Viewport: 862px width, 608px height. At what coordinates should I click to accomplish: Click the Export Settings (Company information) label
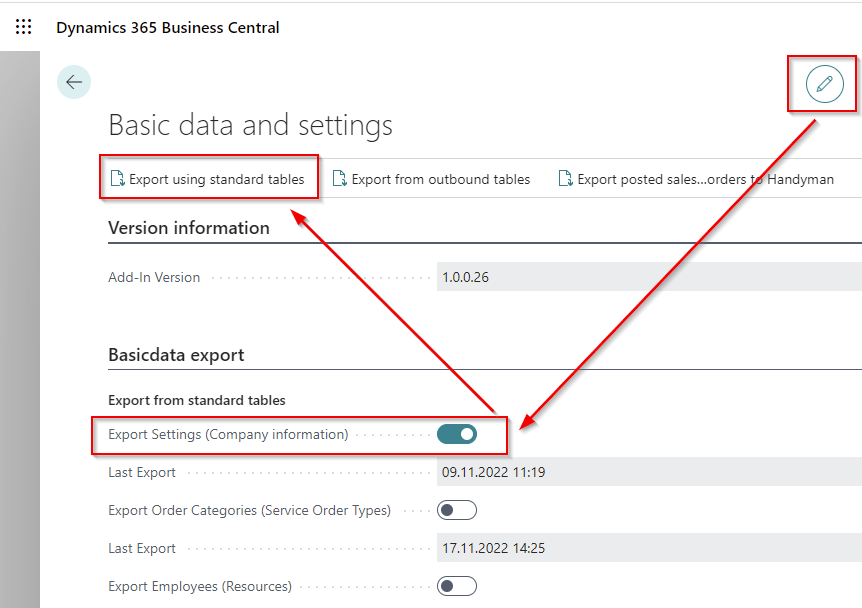click(228, 434)
